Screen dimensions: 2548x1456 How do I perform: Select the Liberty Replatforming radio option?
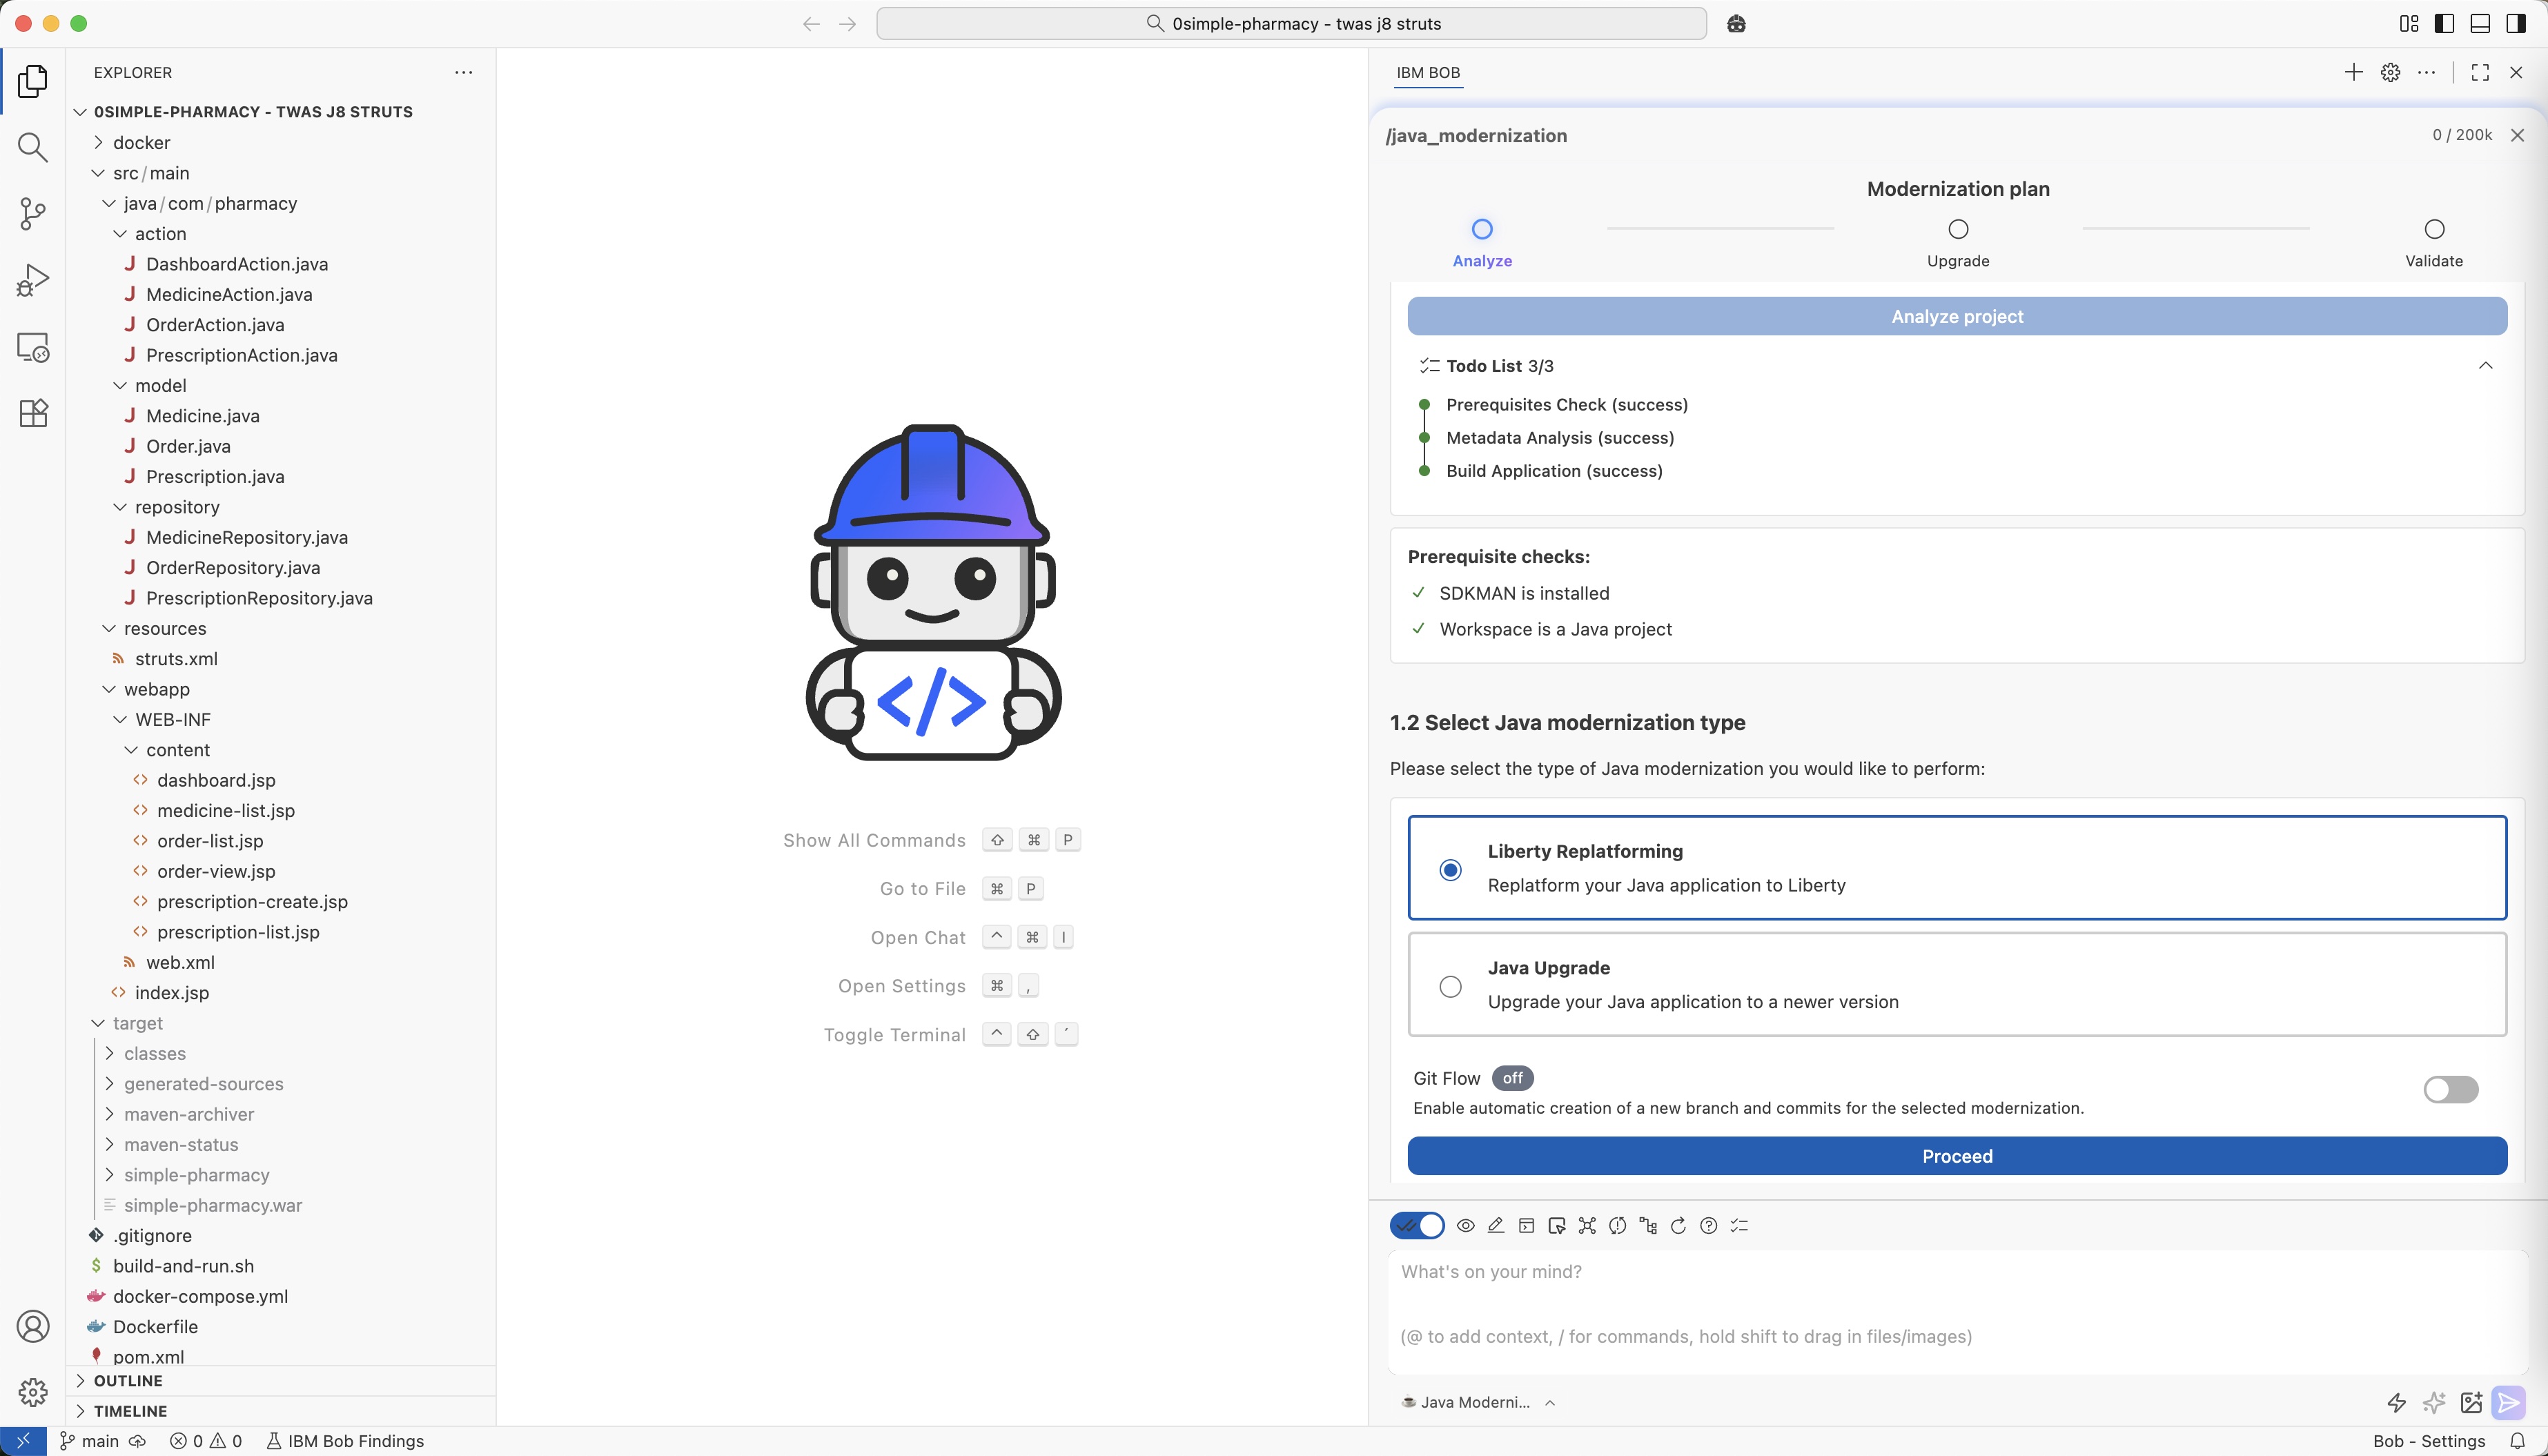1450,870
